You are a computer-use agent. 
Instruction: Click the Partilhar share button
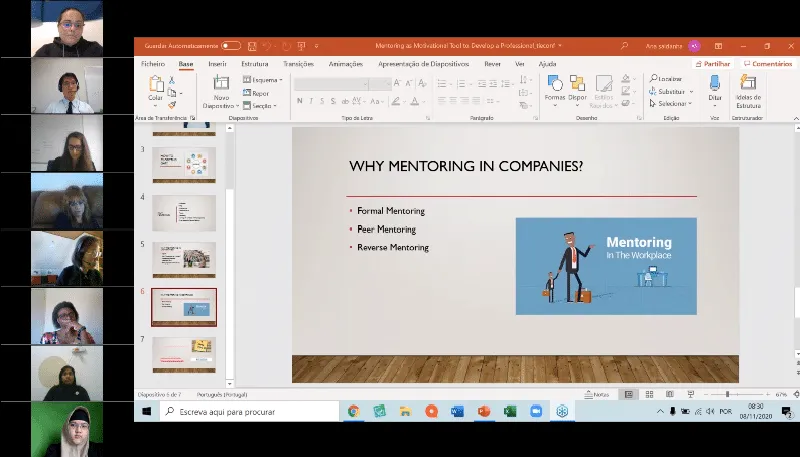tap(714, 64)
